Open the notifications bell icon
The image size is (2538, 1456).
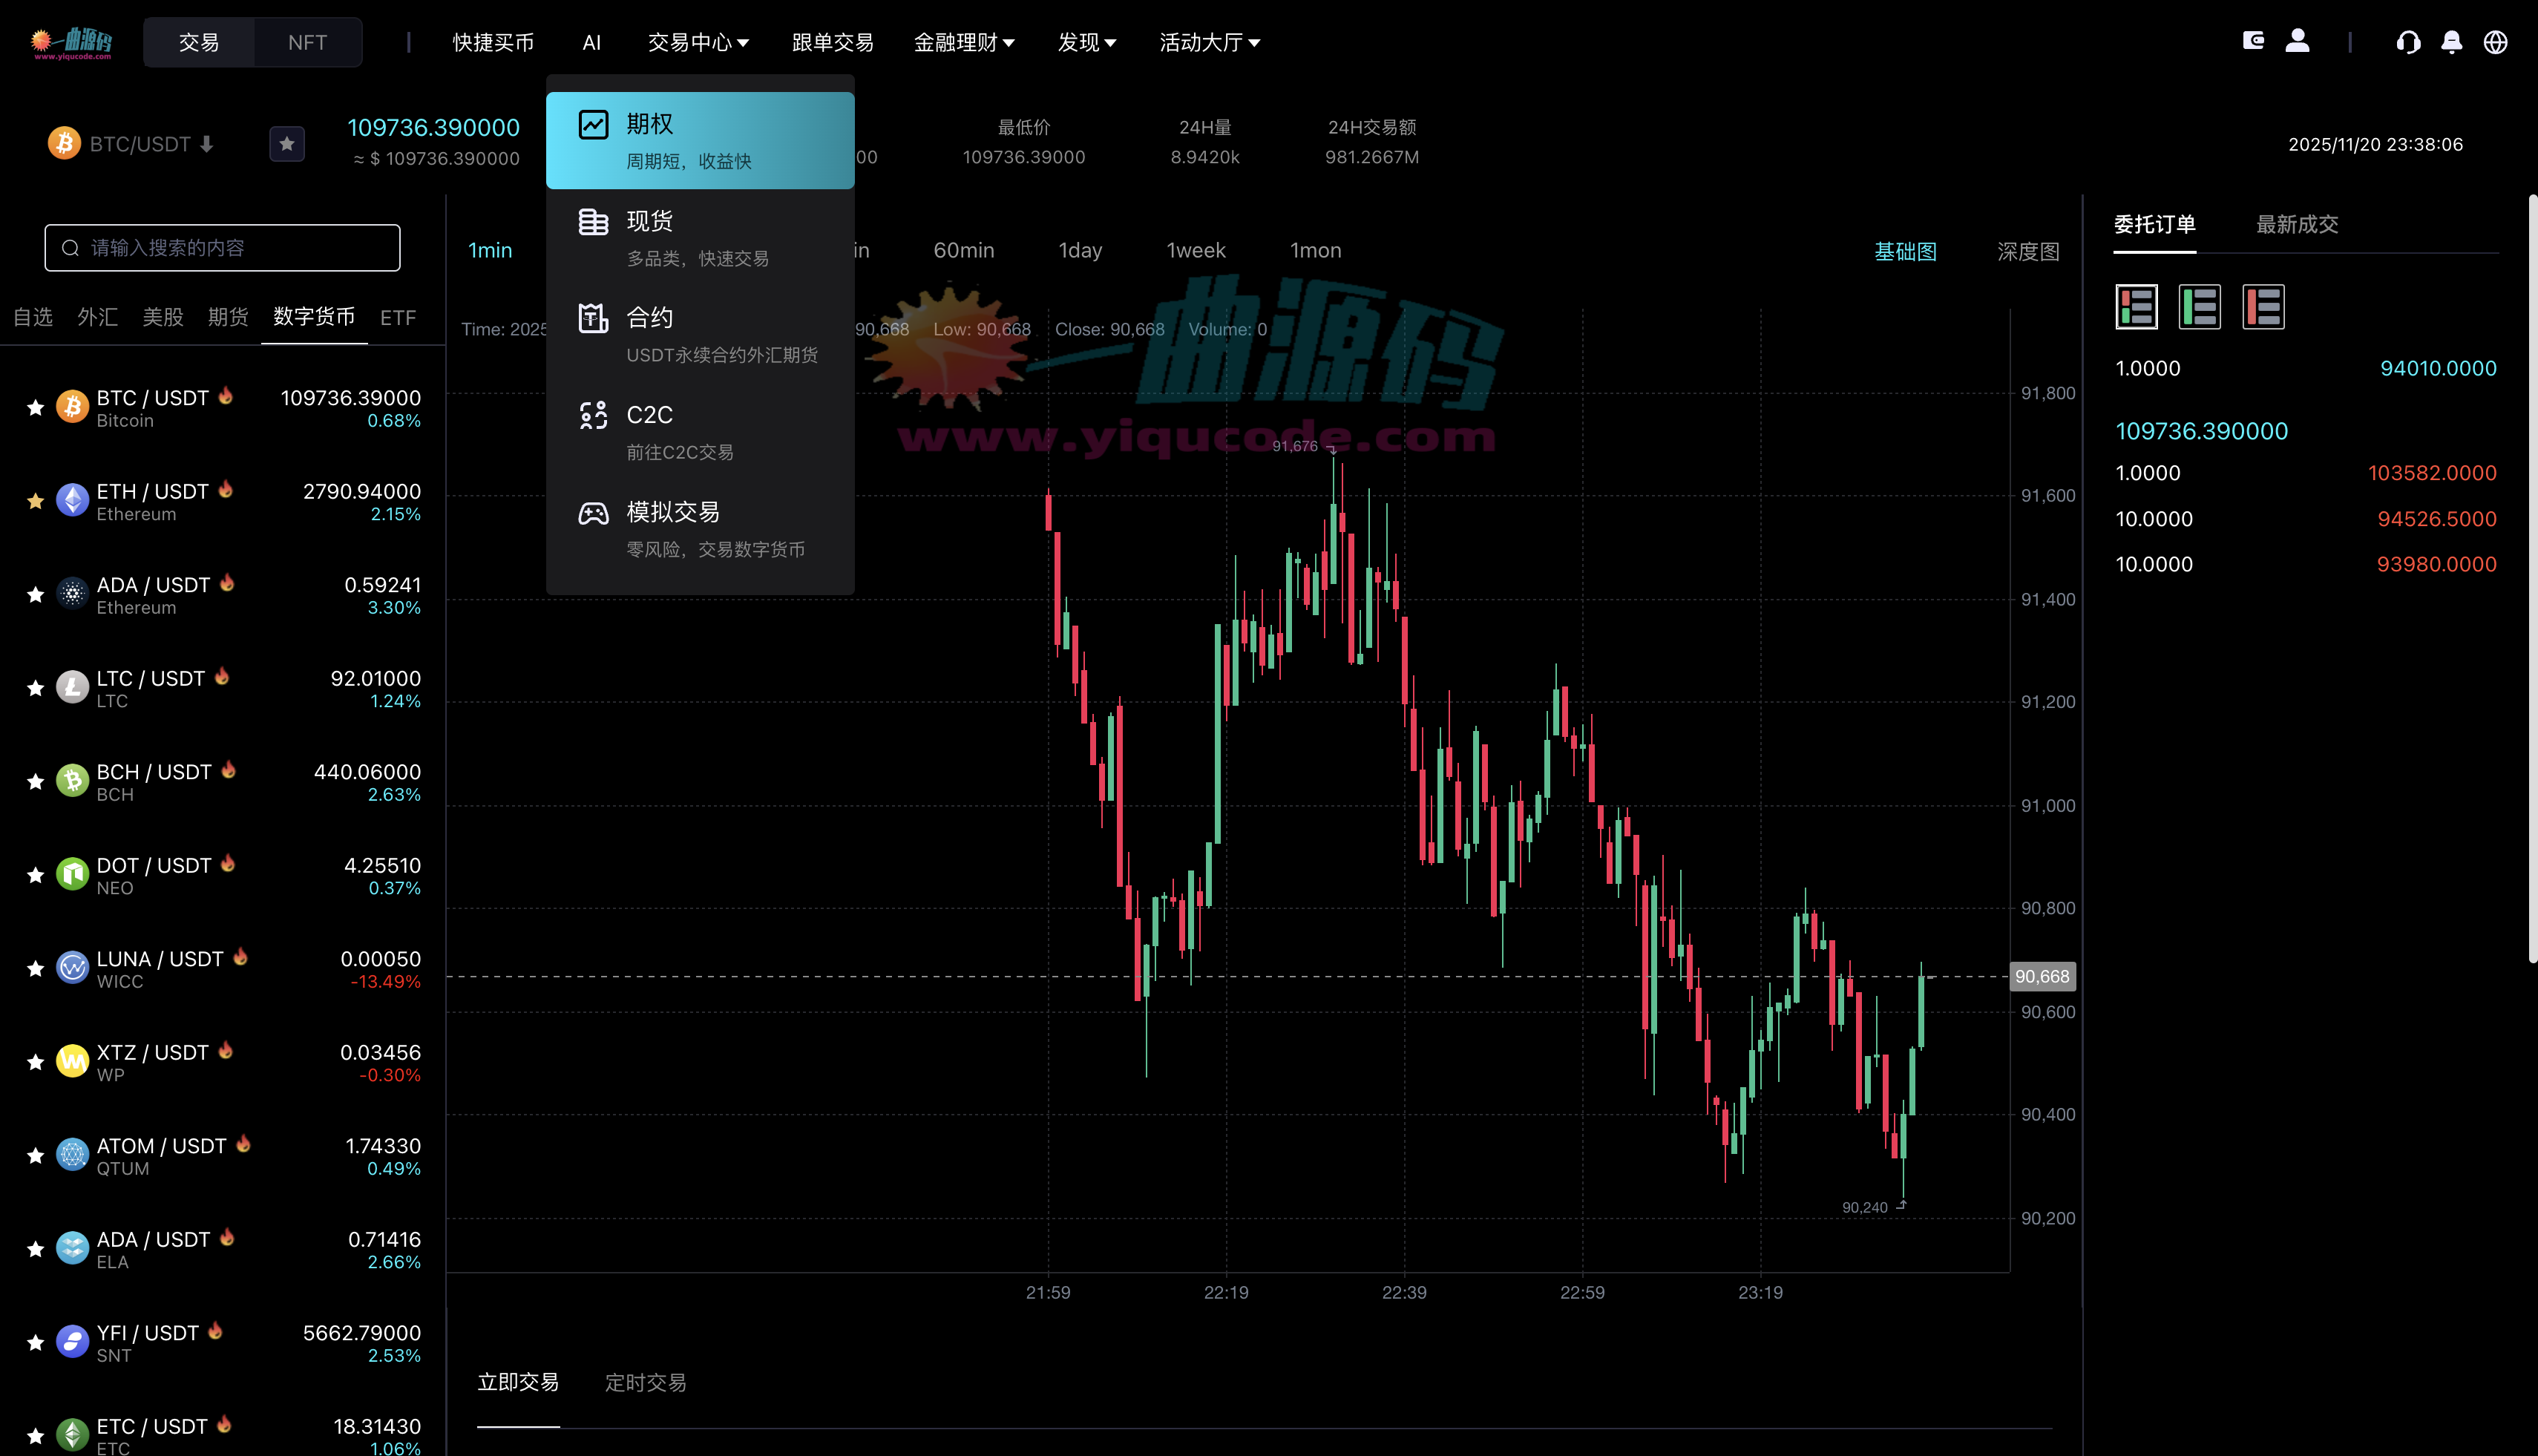point(2451,42)
